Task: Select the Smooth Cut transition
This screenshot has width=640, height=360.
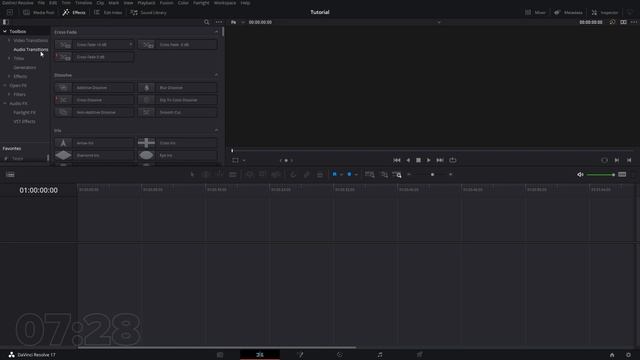Action: (x=178, y=112)
